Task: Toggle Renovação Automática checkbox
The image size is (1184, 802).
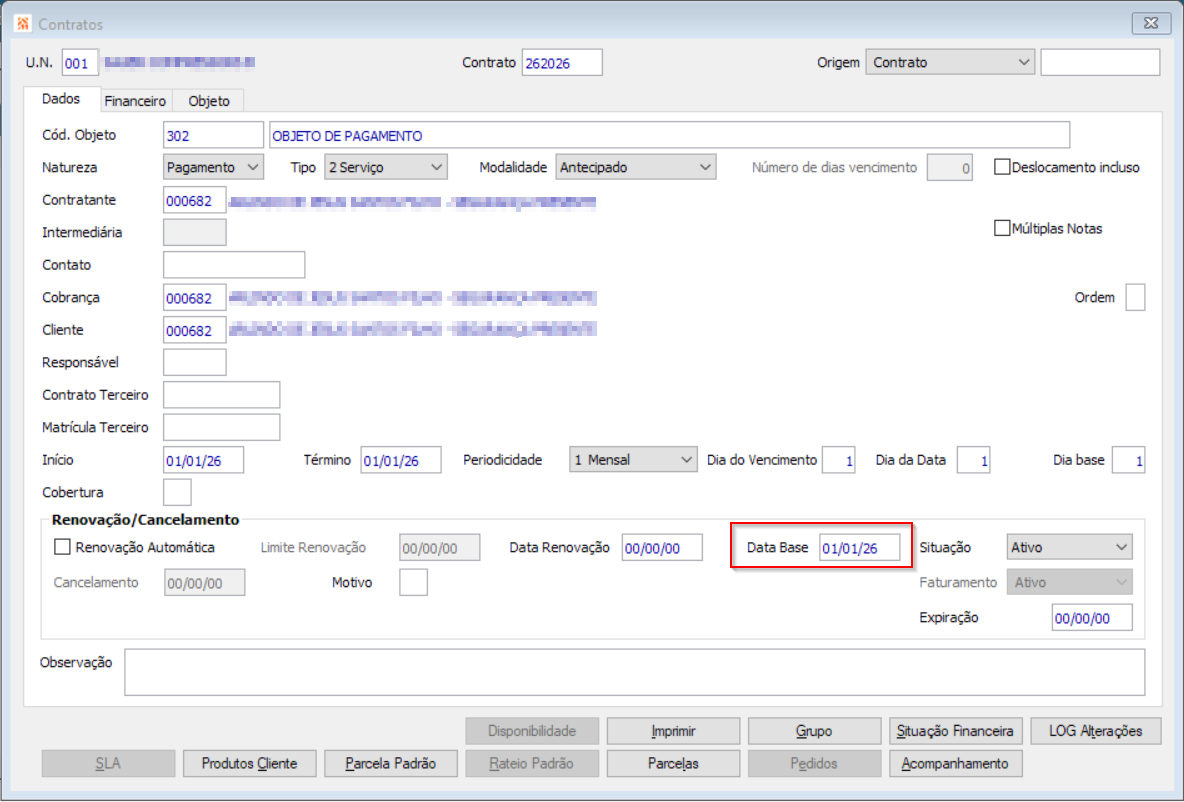Action: tap(62, 547)
